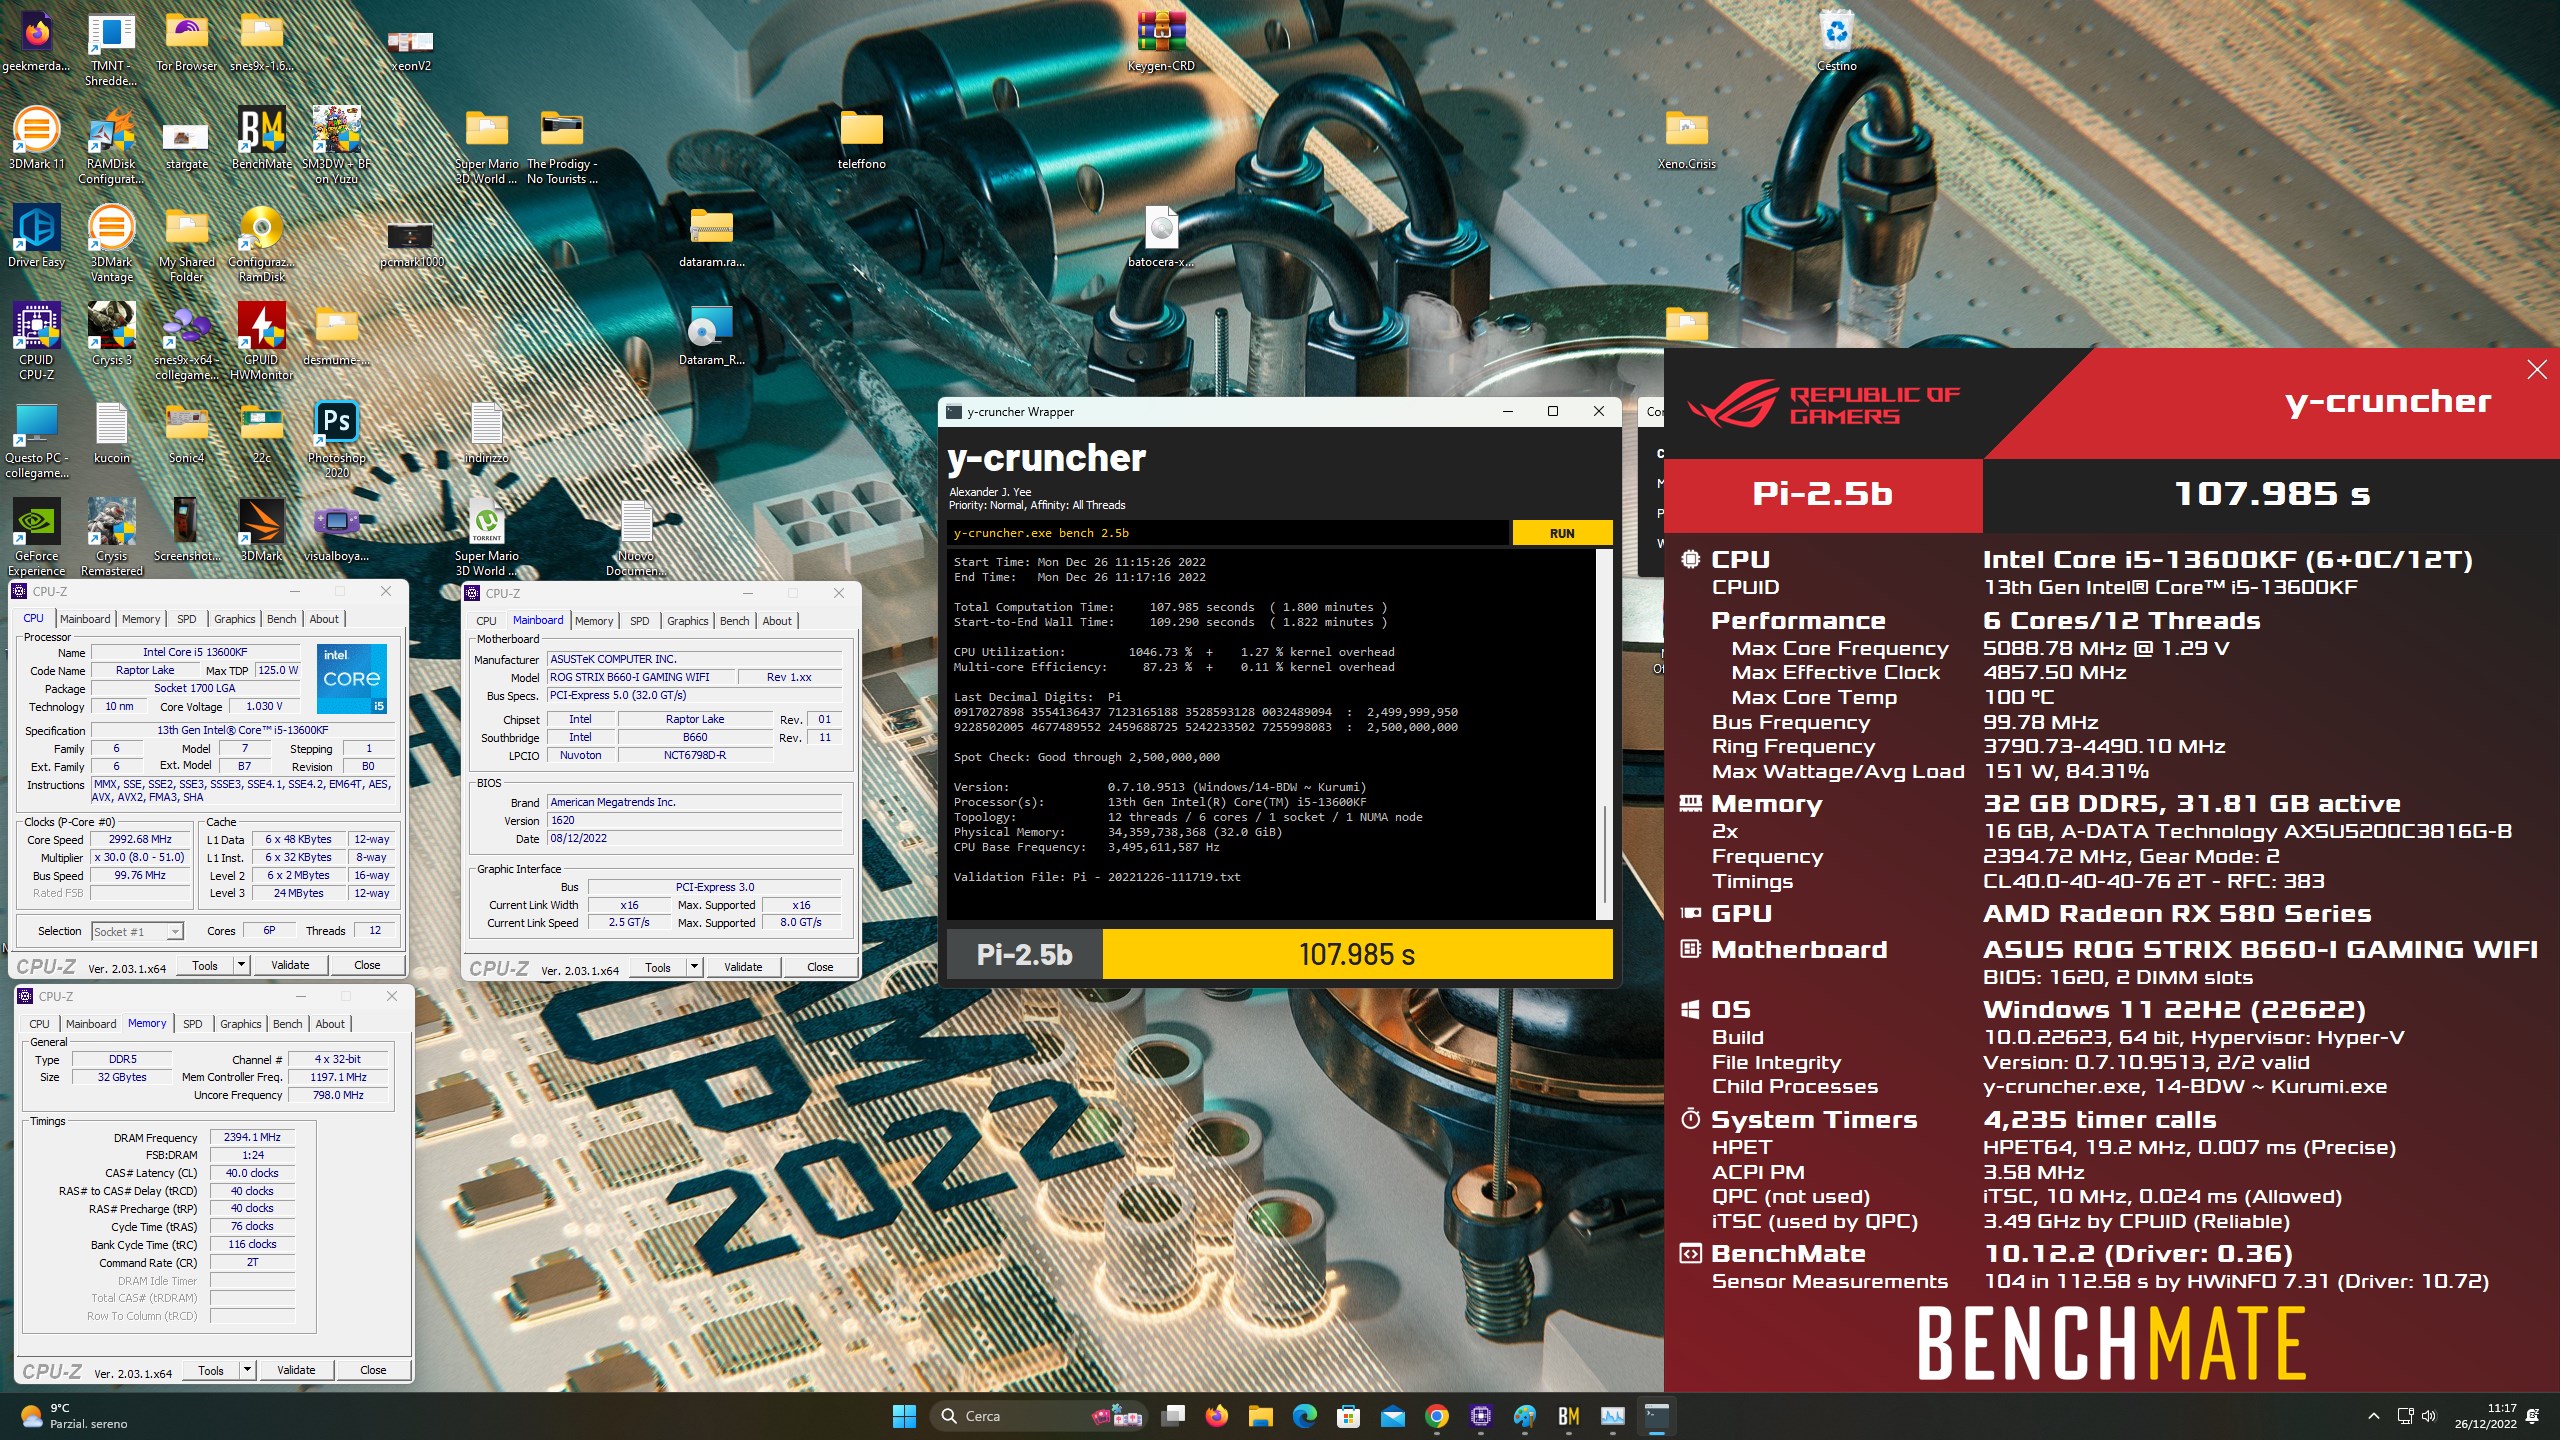Open the pcmark1000 desktop icon
This screenshot has height=1440, width=2560.
[x=411, y=244]
